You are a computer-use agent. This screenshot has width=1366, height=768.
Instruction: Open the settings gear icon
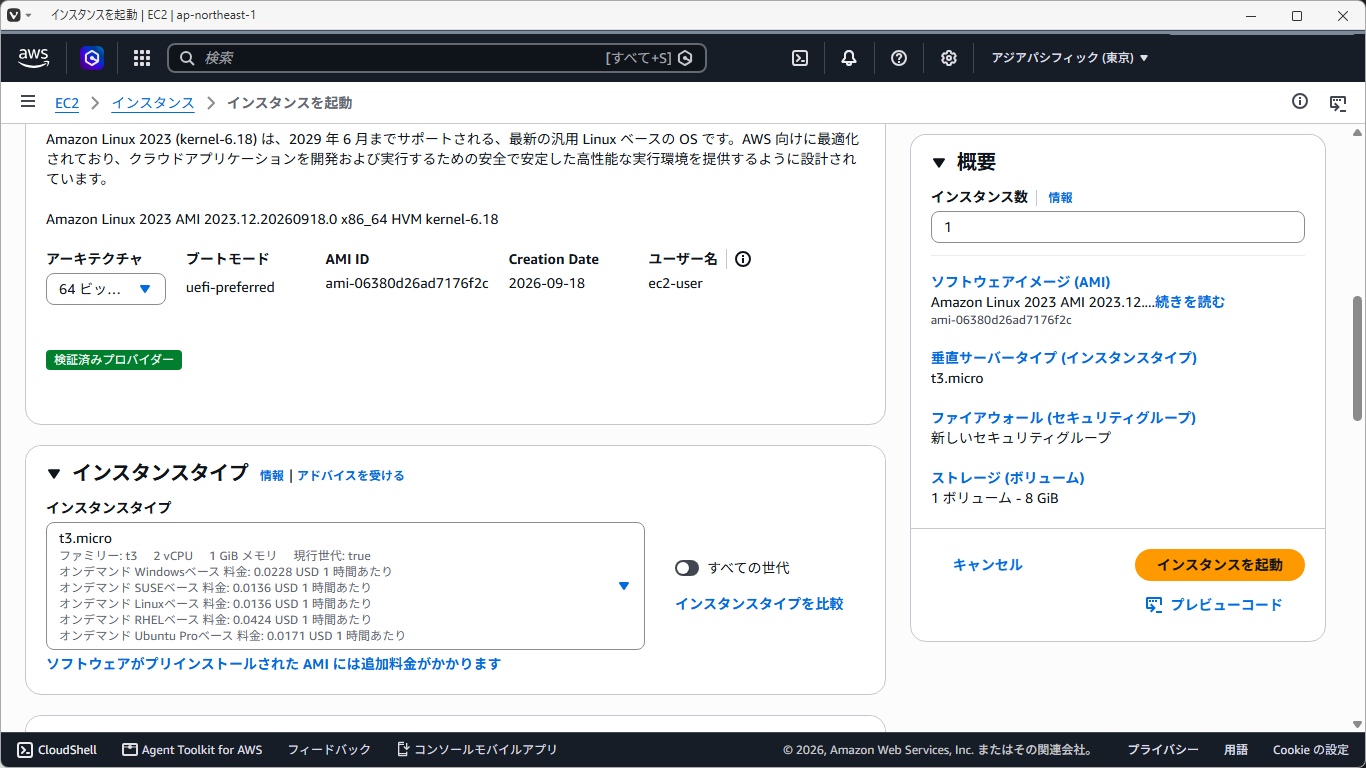[949, 58]
